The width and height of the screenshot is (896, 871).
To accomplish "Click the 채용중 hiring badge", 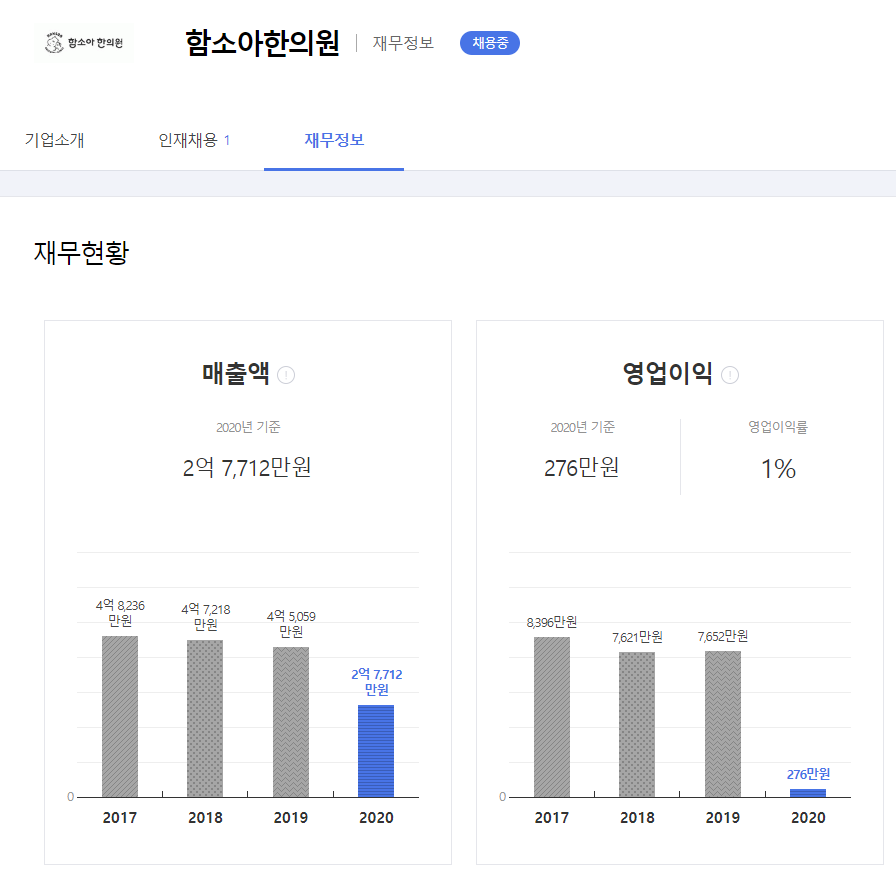I will pos(490,43).
